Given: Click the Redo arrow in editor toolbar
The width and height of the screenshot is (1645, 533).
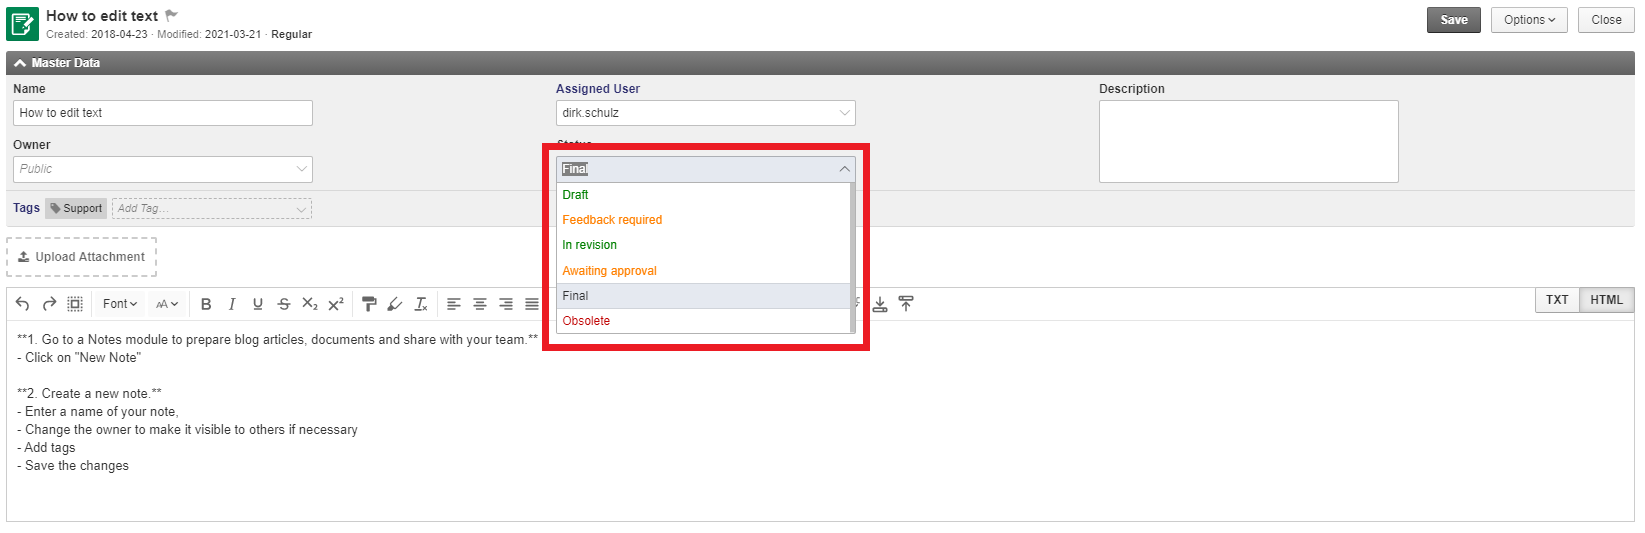Looking at the screenshot, I should point(49,304).
